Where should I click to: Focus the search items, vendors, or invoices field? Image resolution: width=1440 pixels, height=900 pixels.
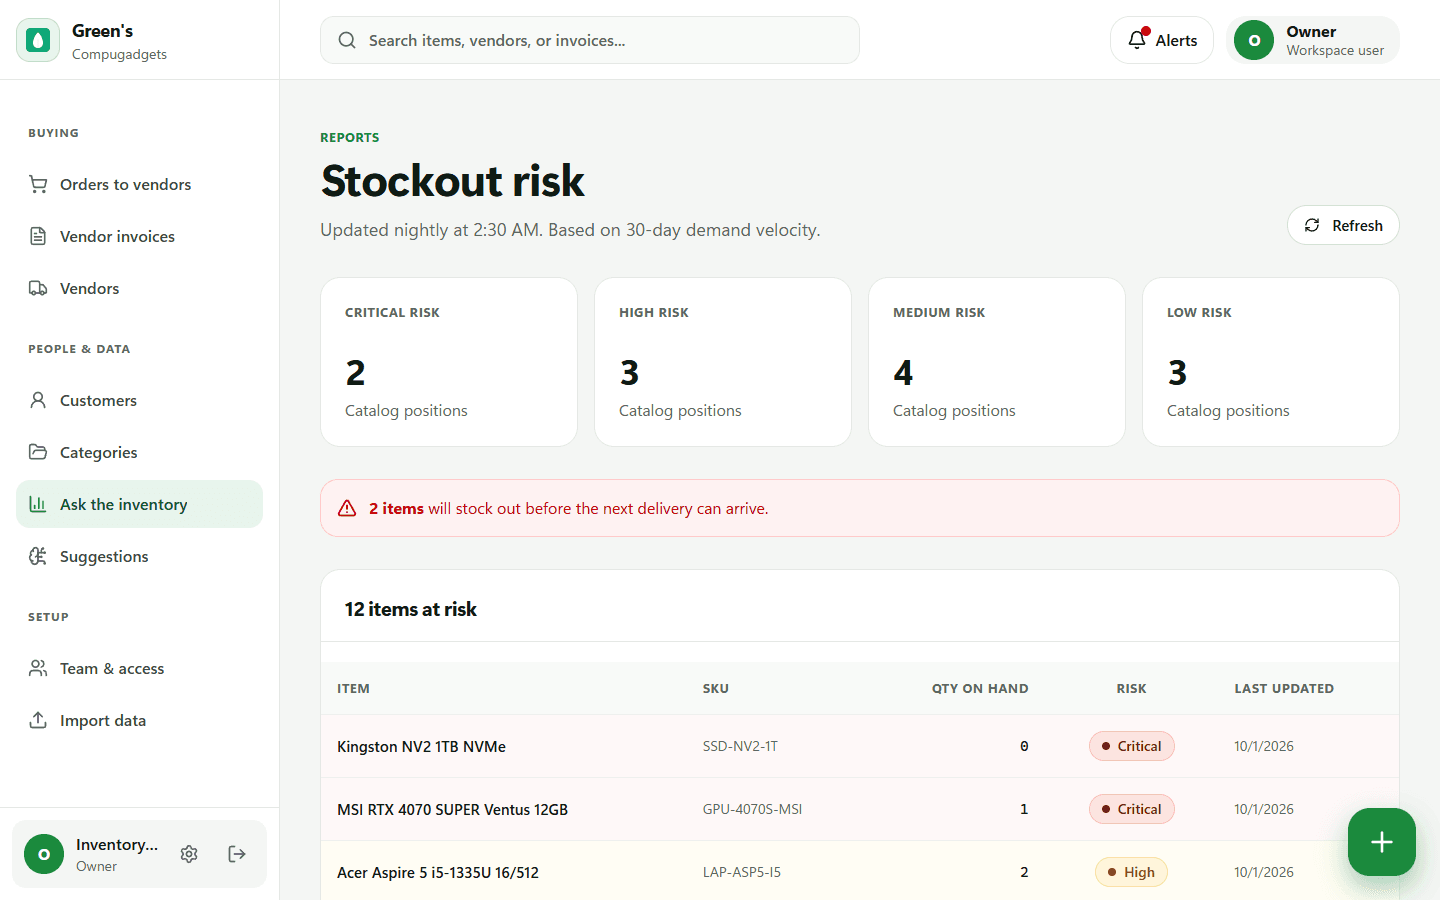coord(590,40)
